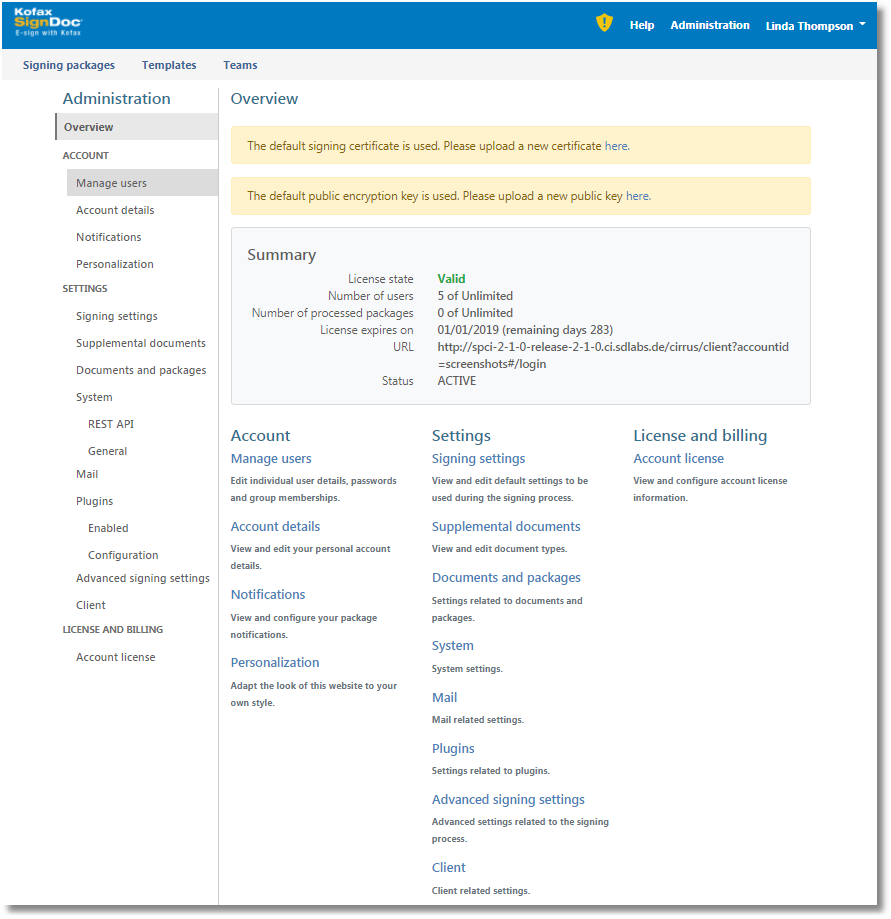
Task: Click Supplemental documents link under Settings
Action: 506,527
